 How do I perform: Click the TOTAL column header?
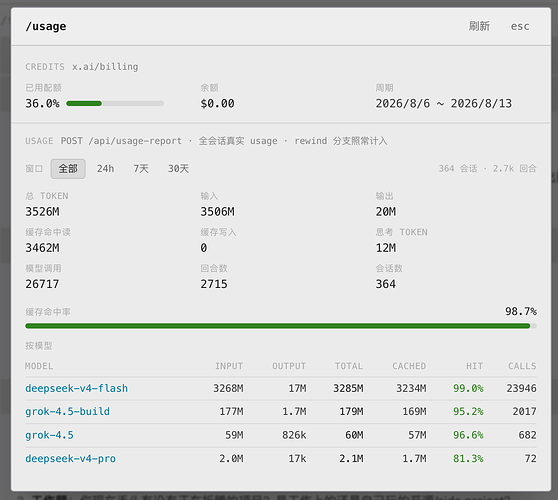pyautogui.click(x=349, y=366)
